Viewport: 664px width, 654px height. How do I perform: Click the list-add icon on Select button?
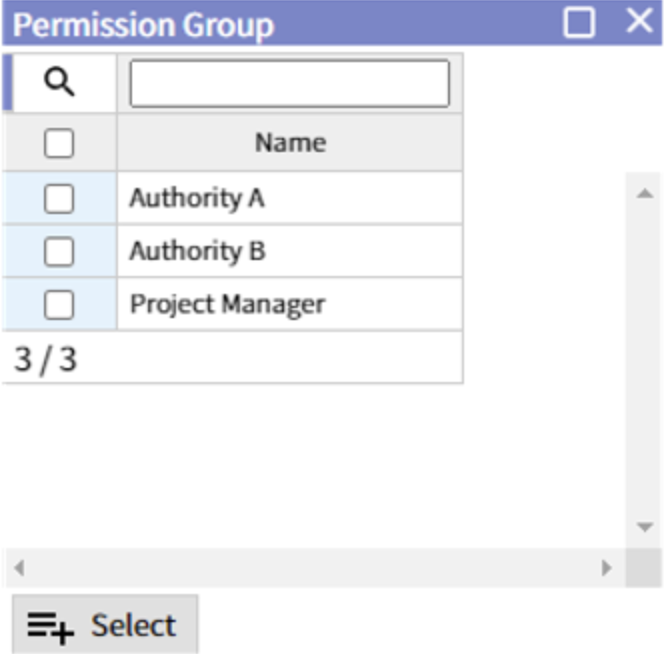click(51, 628)
